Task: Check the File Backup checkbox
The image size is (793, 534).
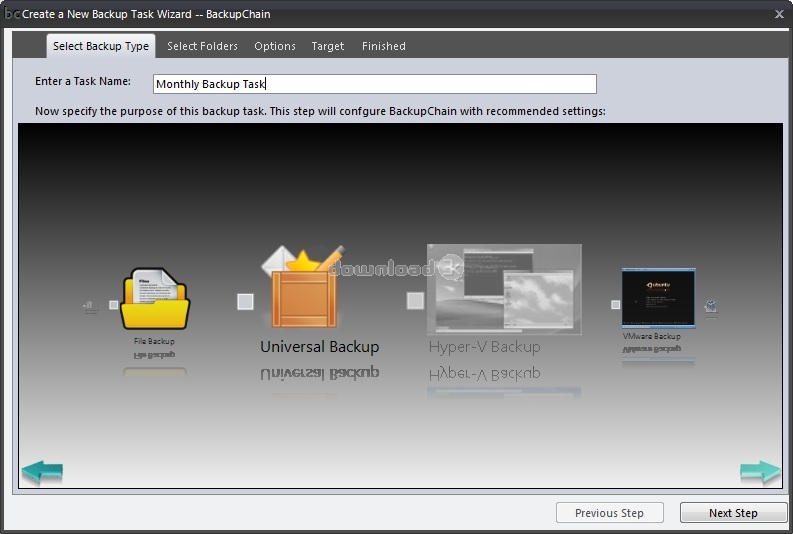Action: point(114,305)
